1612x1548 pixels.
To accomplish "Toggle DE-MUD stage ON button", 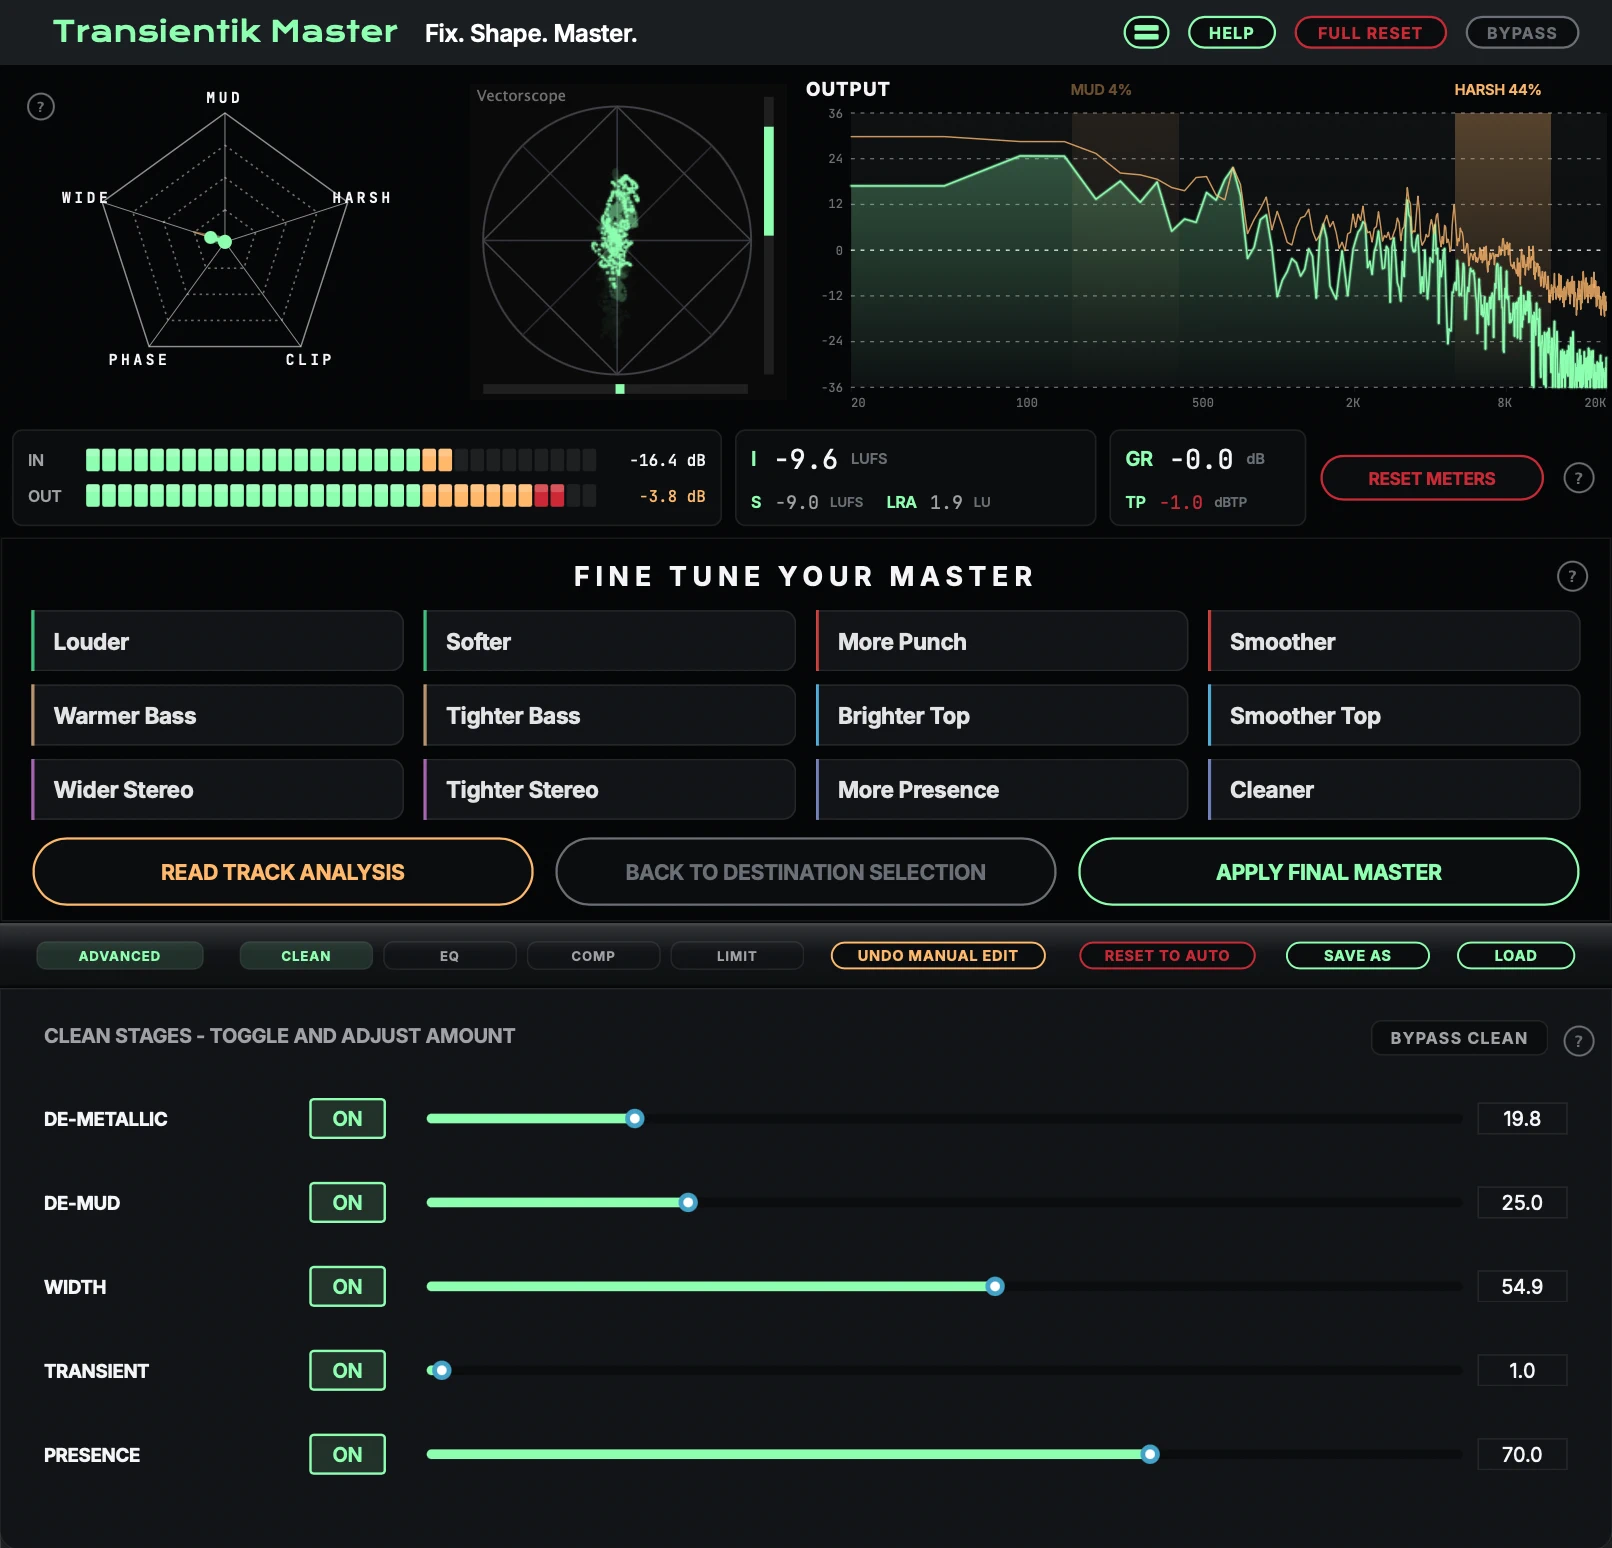I will [347, 1203].
